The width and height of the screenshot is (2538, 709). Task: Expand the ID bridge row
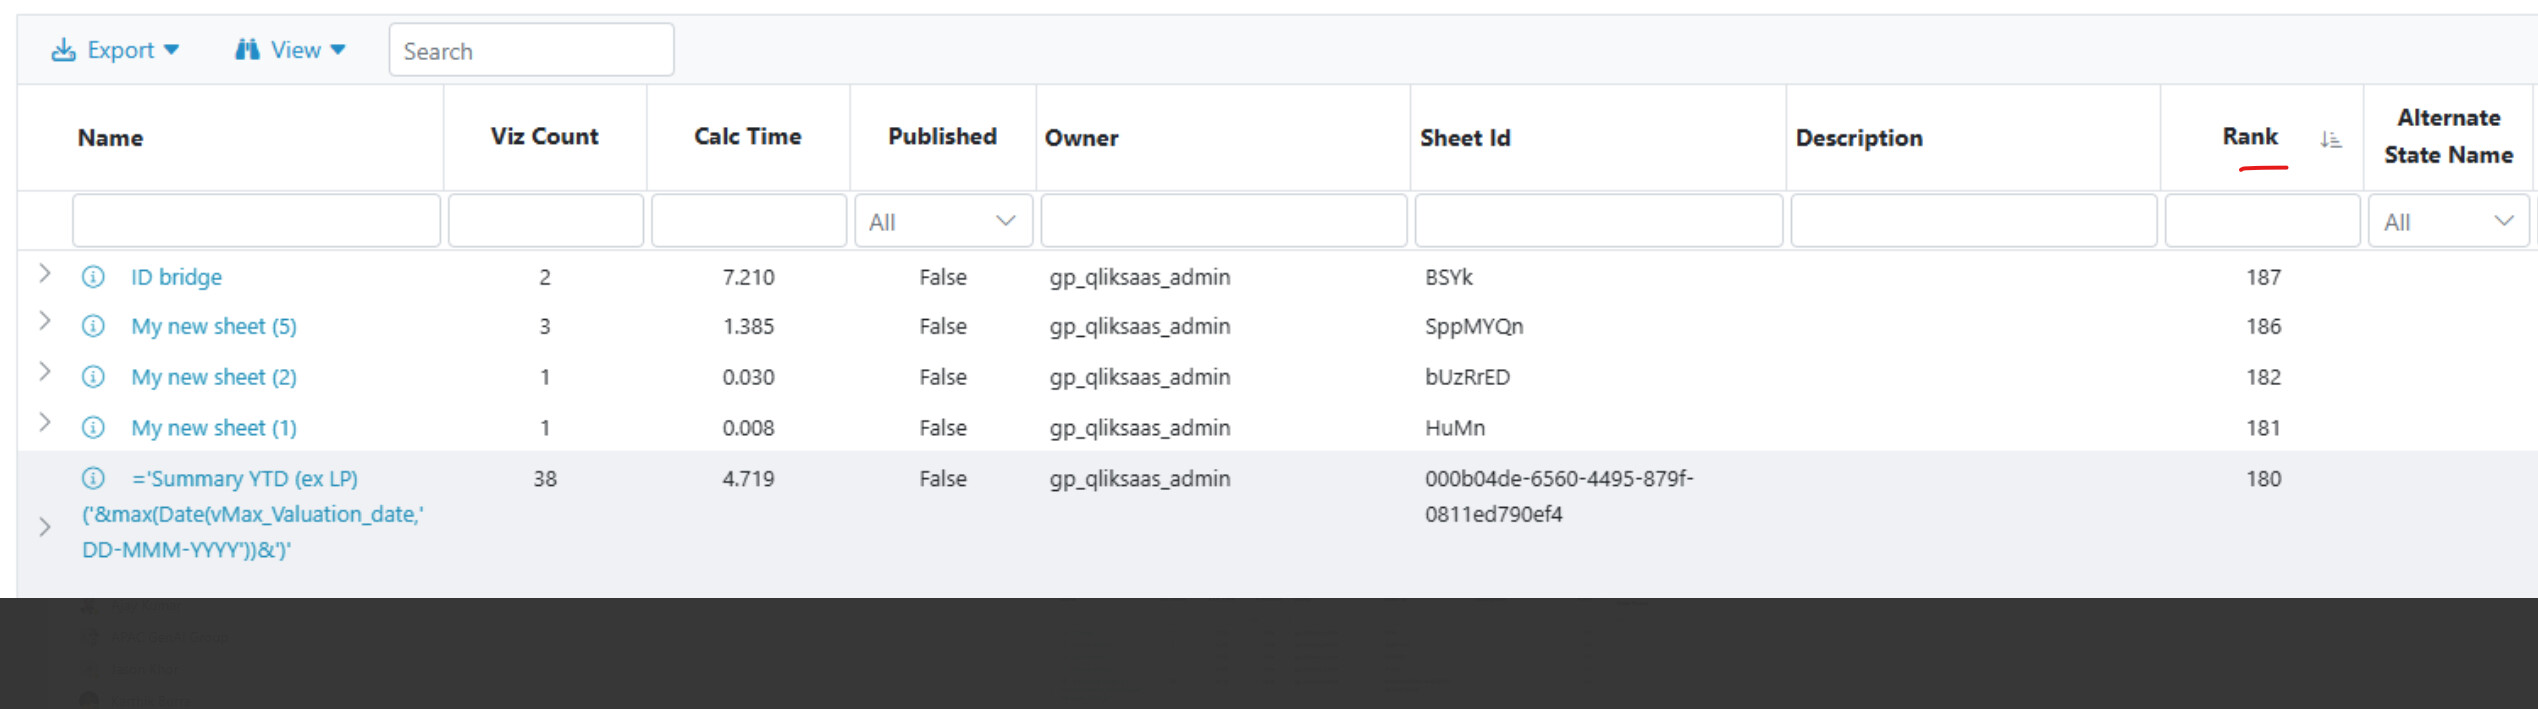coord(45,273)
